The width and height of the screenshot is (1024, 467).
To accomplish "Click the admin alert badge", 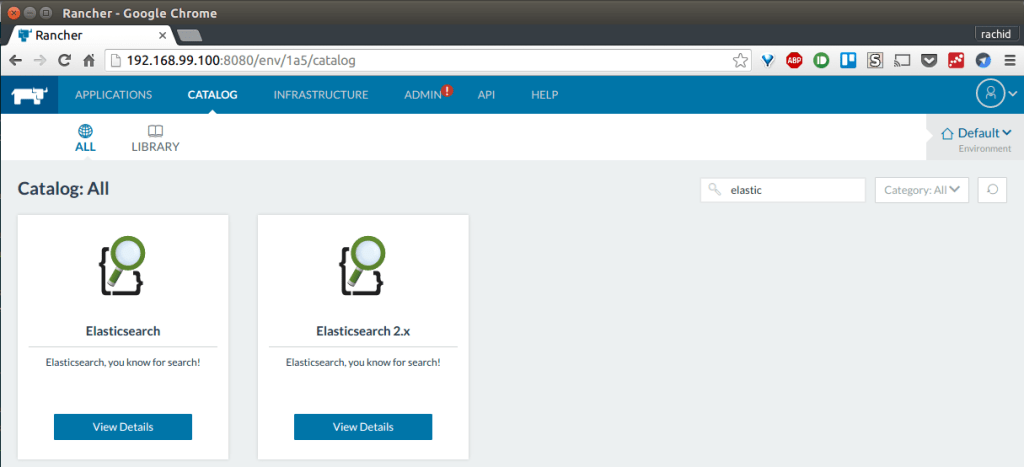I will tap(447, 91).
